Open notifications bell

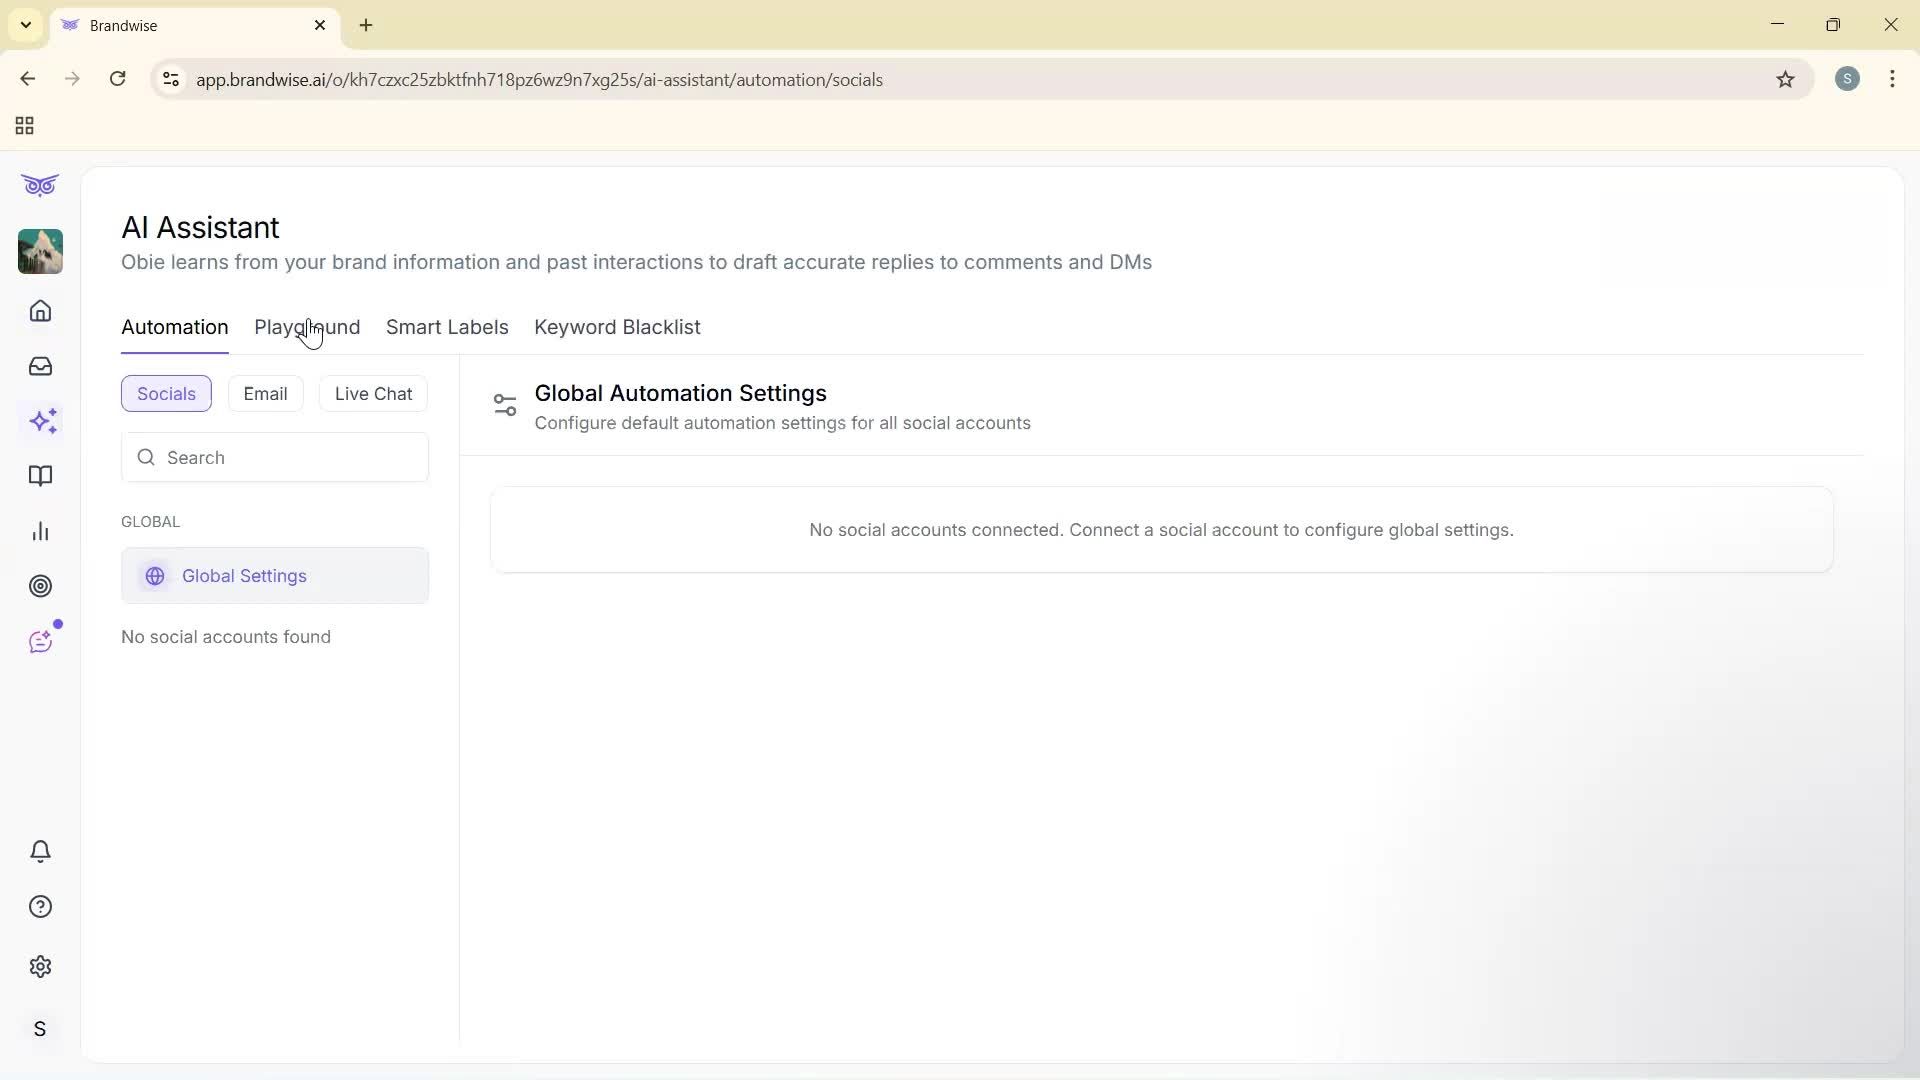click(40, 851)
